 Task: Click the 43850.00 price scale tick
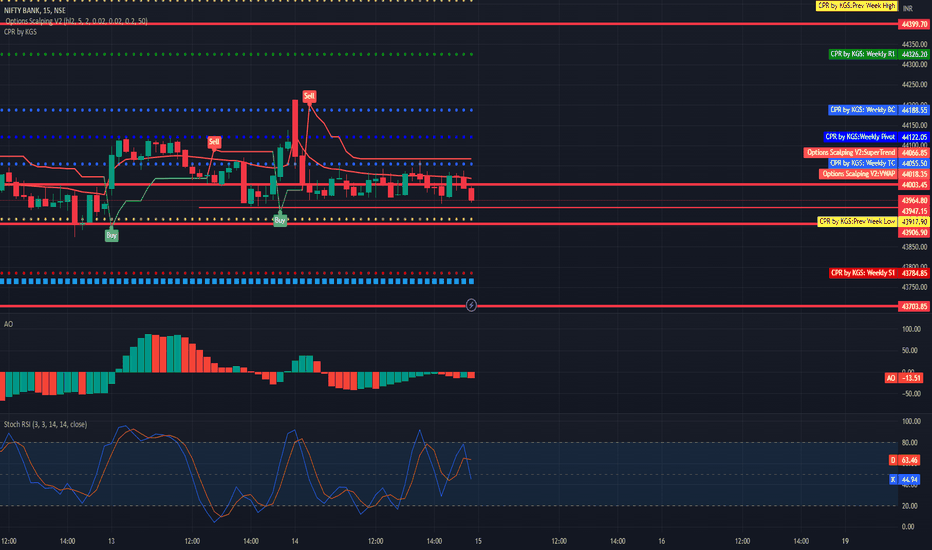914,247
